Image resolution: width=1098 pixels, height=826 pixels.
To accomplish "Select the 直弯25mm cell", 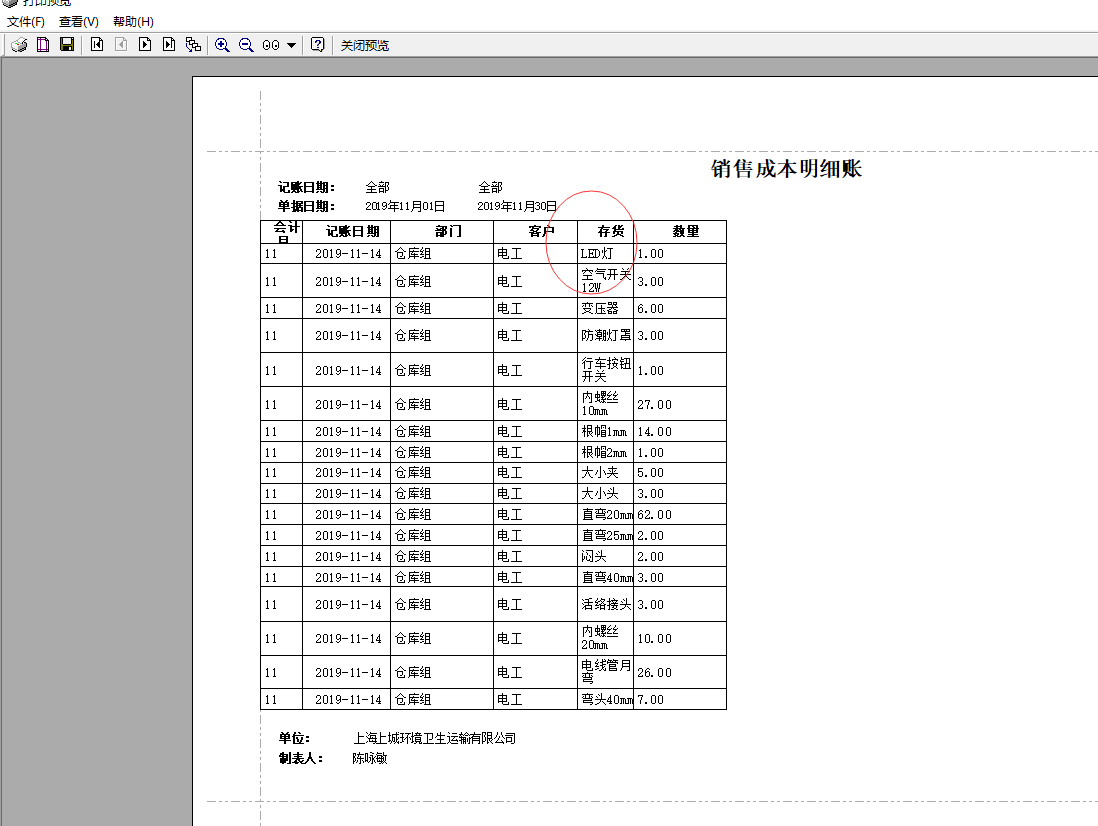I will 605,536.
